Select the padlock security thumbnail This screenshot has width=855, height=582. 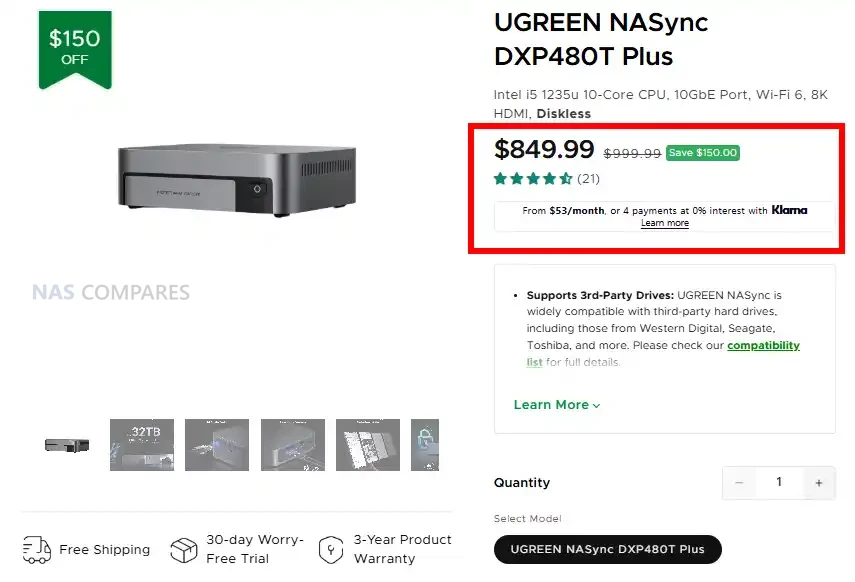425,444
